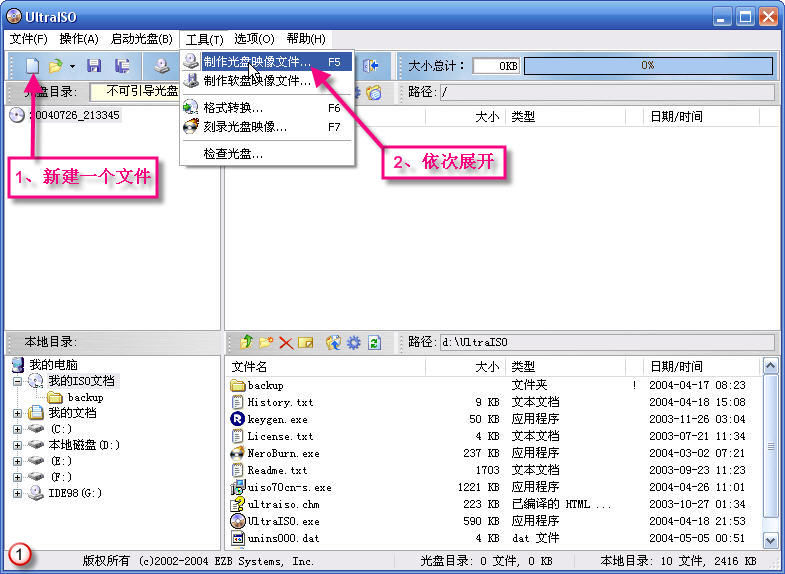Screen dimensions: 785x574
Task: Click the 不可引导光盘 boot type field
Action: point(135,92)
